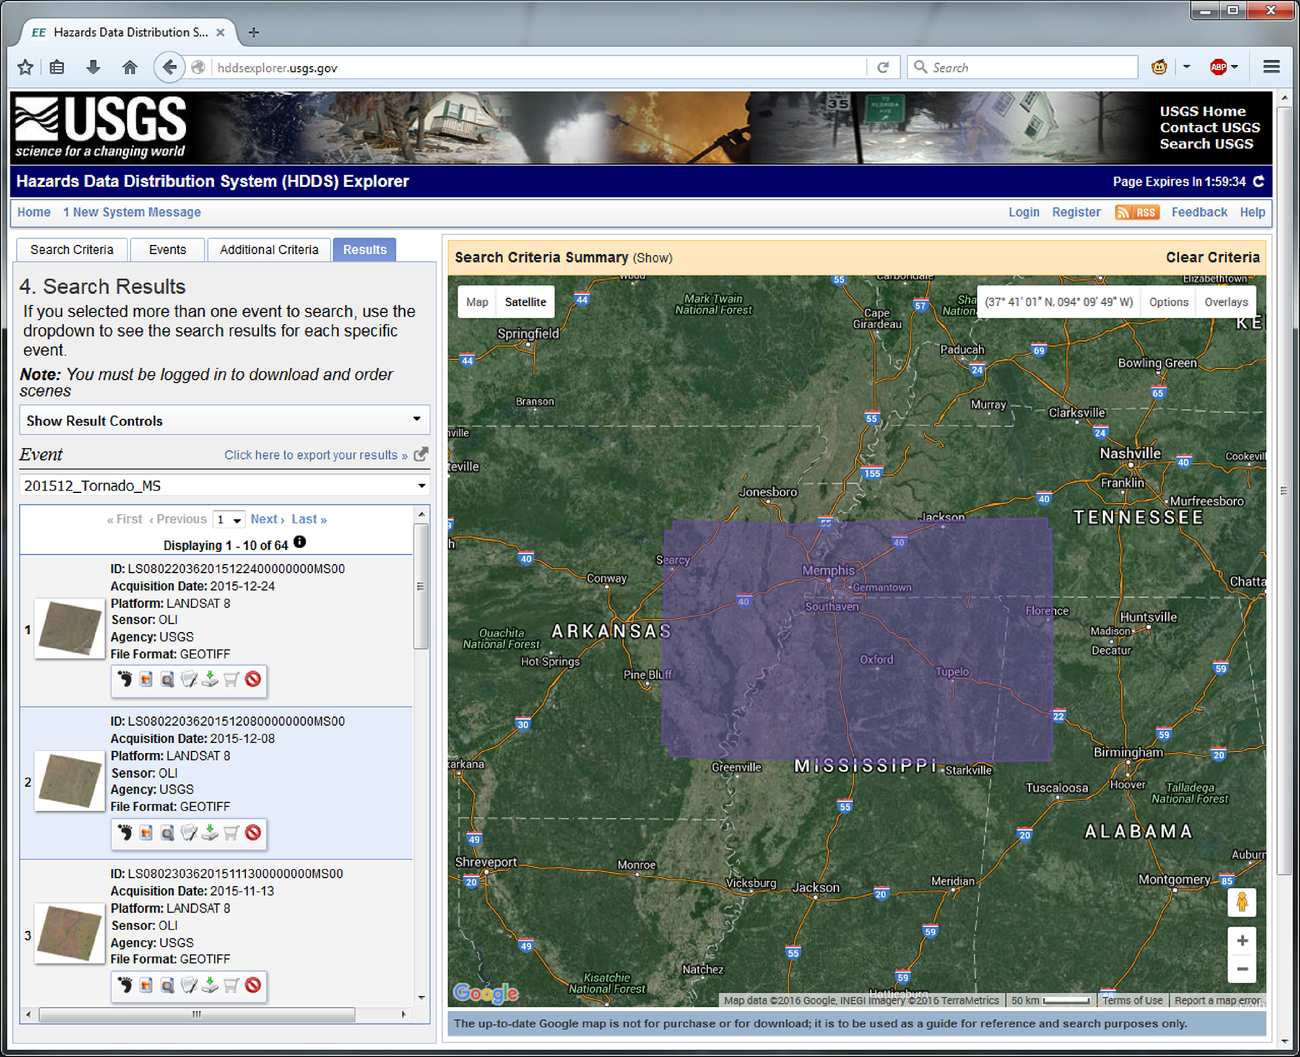Open the export results icon
Image resolution: width=1300 pixels, height=1057 pixels.
421,454
